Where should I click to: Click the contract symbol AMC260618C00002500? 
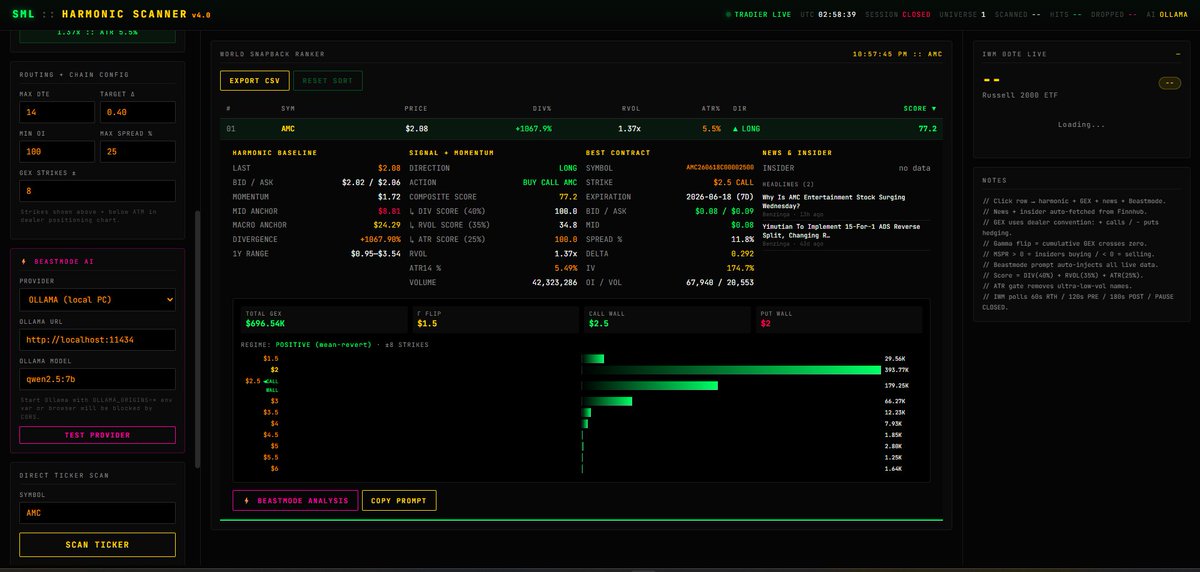click(x=720, y=168)
